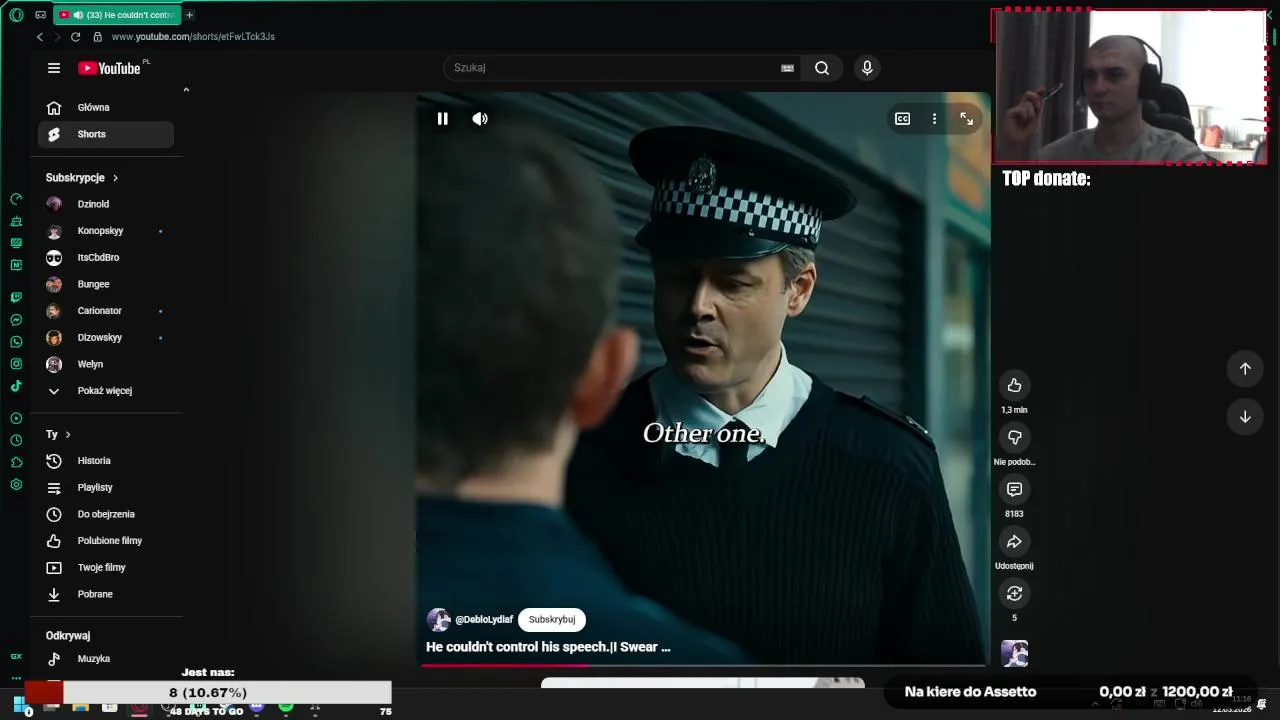The height and width of the screenshot is (720, 1280).
Task: Open Muzyka under Odkrywaj
Action: [x=106, y=659]
